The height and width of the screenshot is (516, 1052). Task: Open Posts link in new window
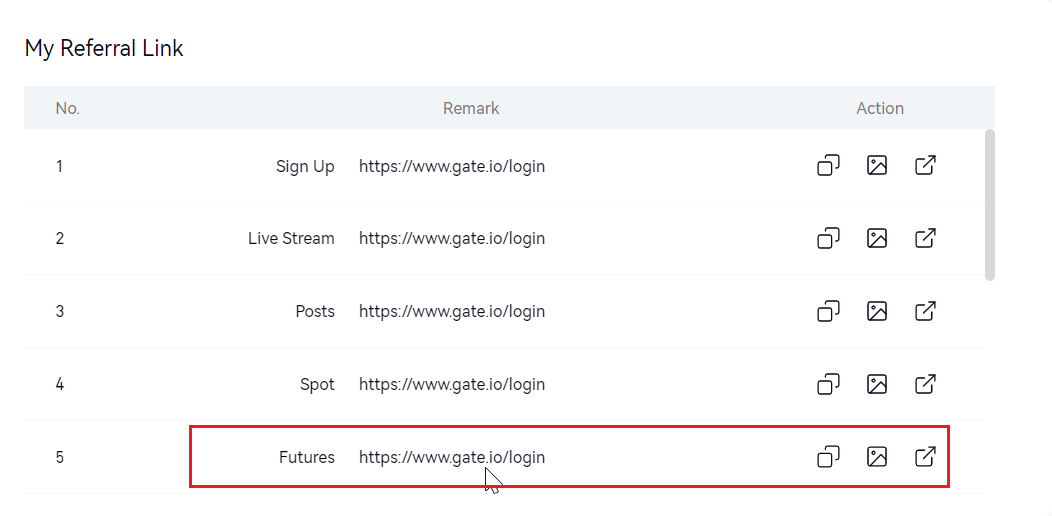point(926,311)
